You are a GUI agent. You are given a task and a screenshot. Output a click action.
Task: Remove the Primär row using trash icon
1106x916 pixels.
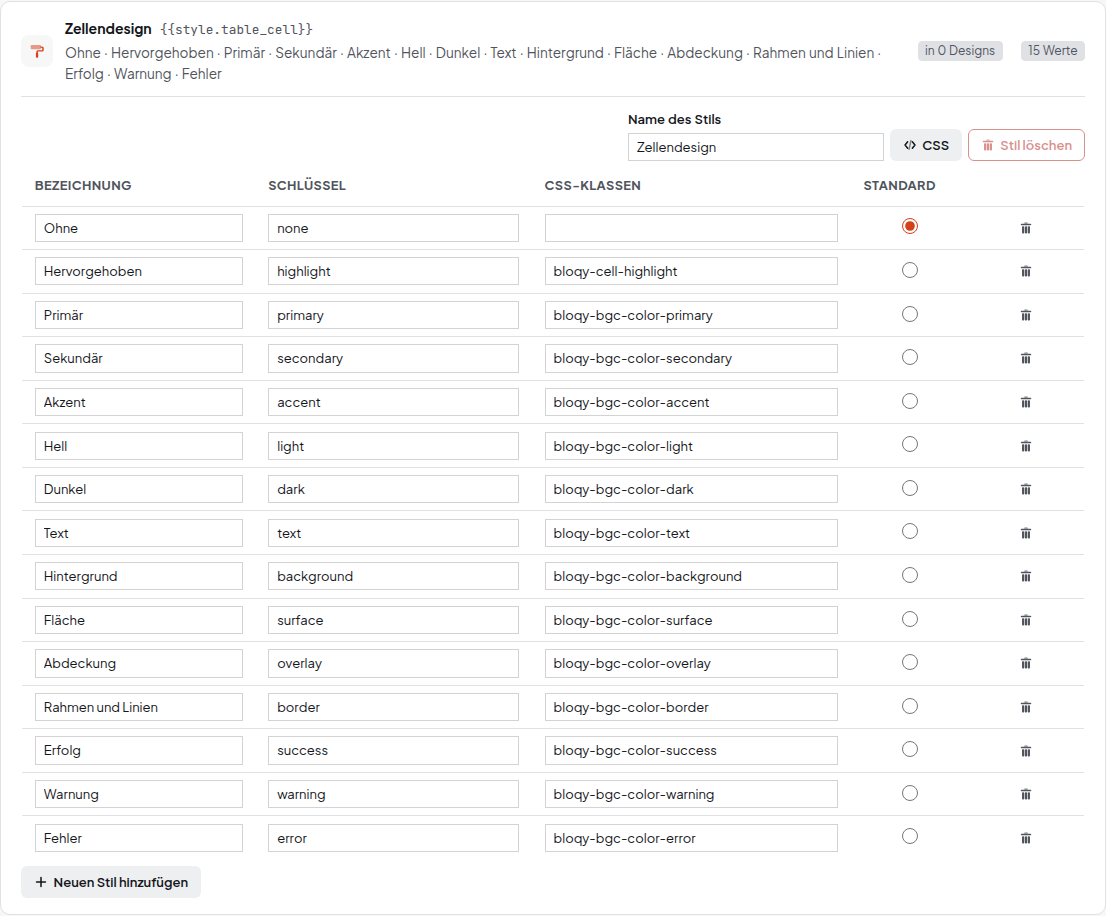coord(1026,315)
